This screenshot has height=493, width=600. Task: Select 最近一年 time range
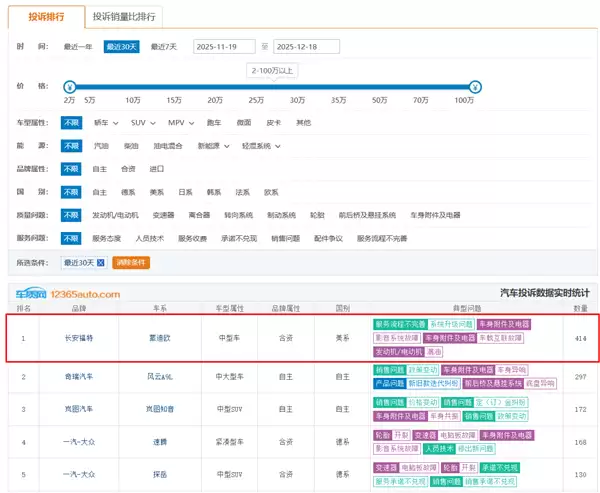click(78, 47)
